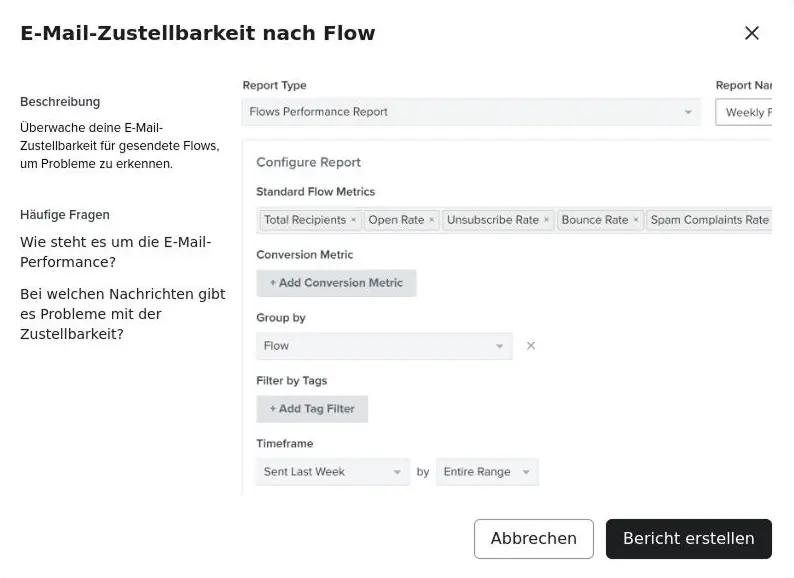Remove the Unsubscribe Rate metric tag

pyautogui.click(x=546, y=220)
